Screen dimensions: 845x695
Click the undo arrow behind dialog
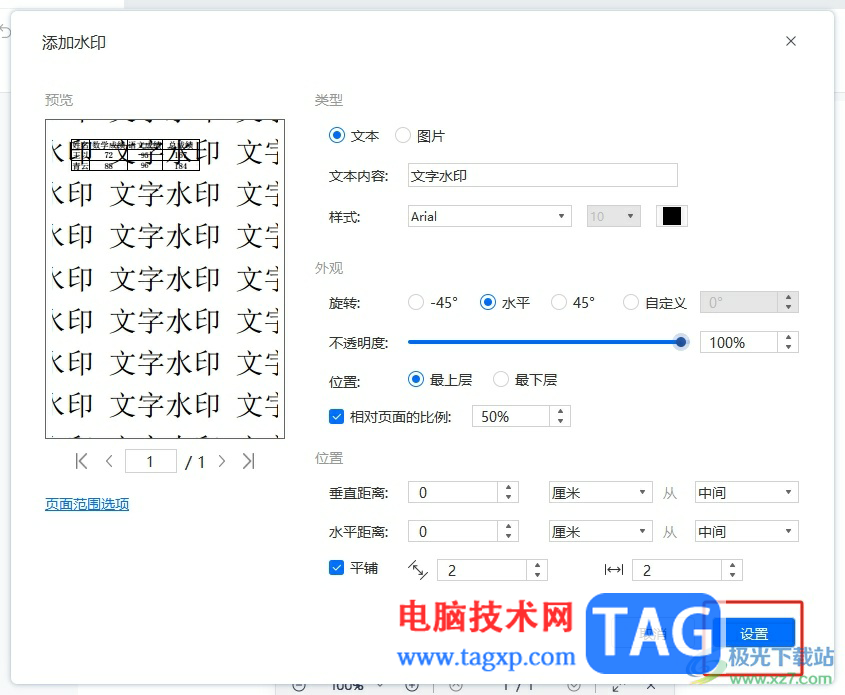pos(5,32)
